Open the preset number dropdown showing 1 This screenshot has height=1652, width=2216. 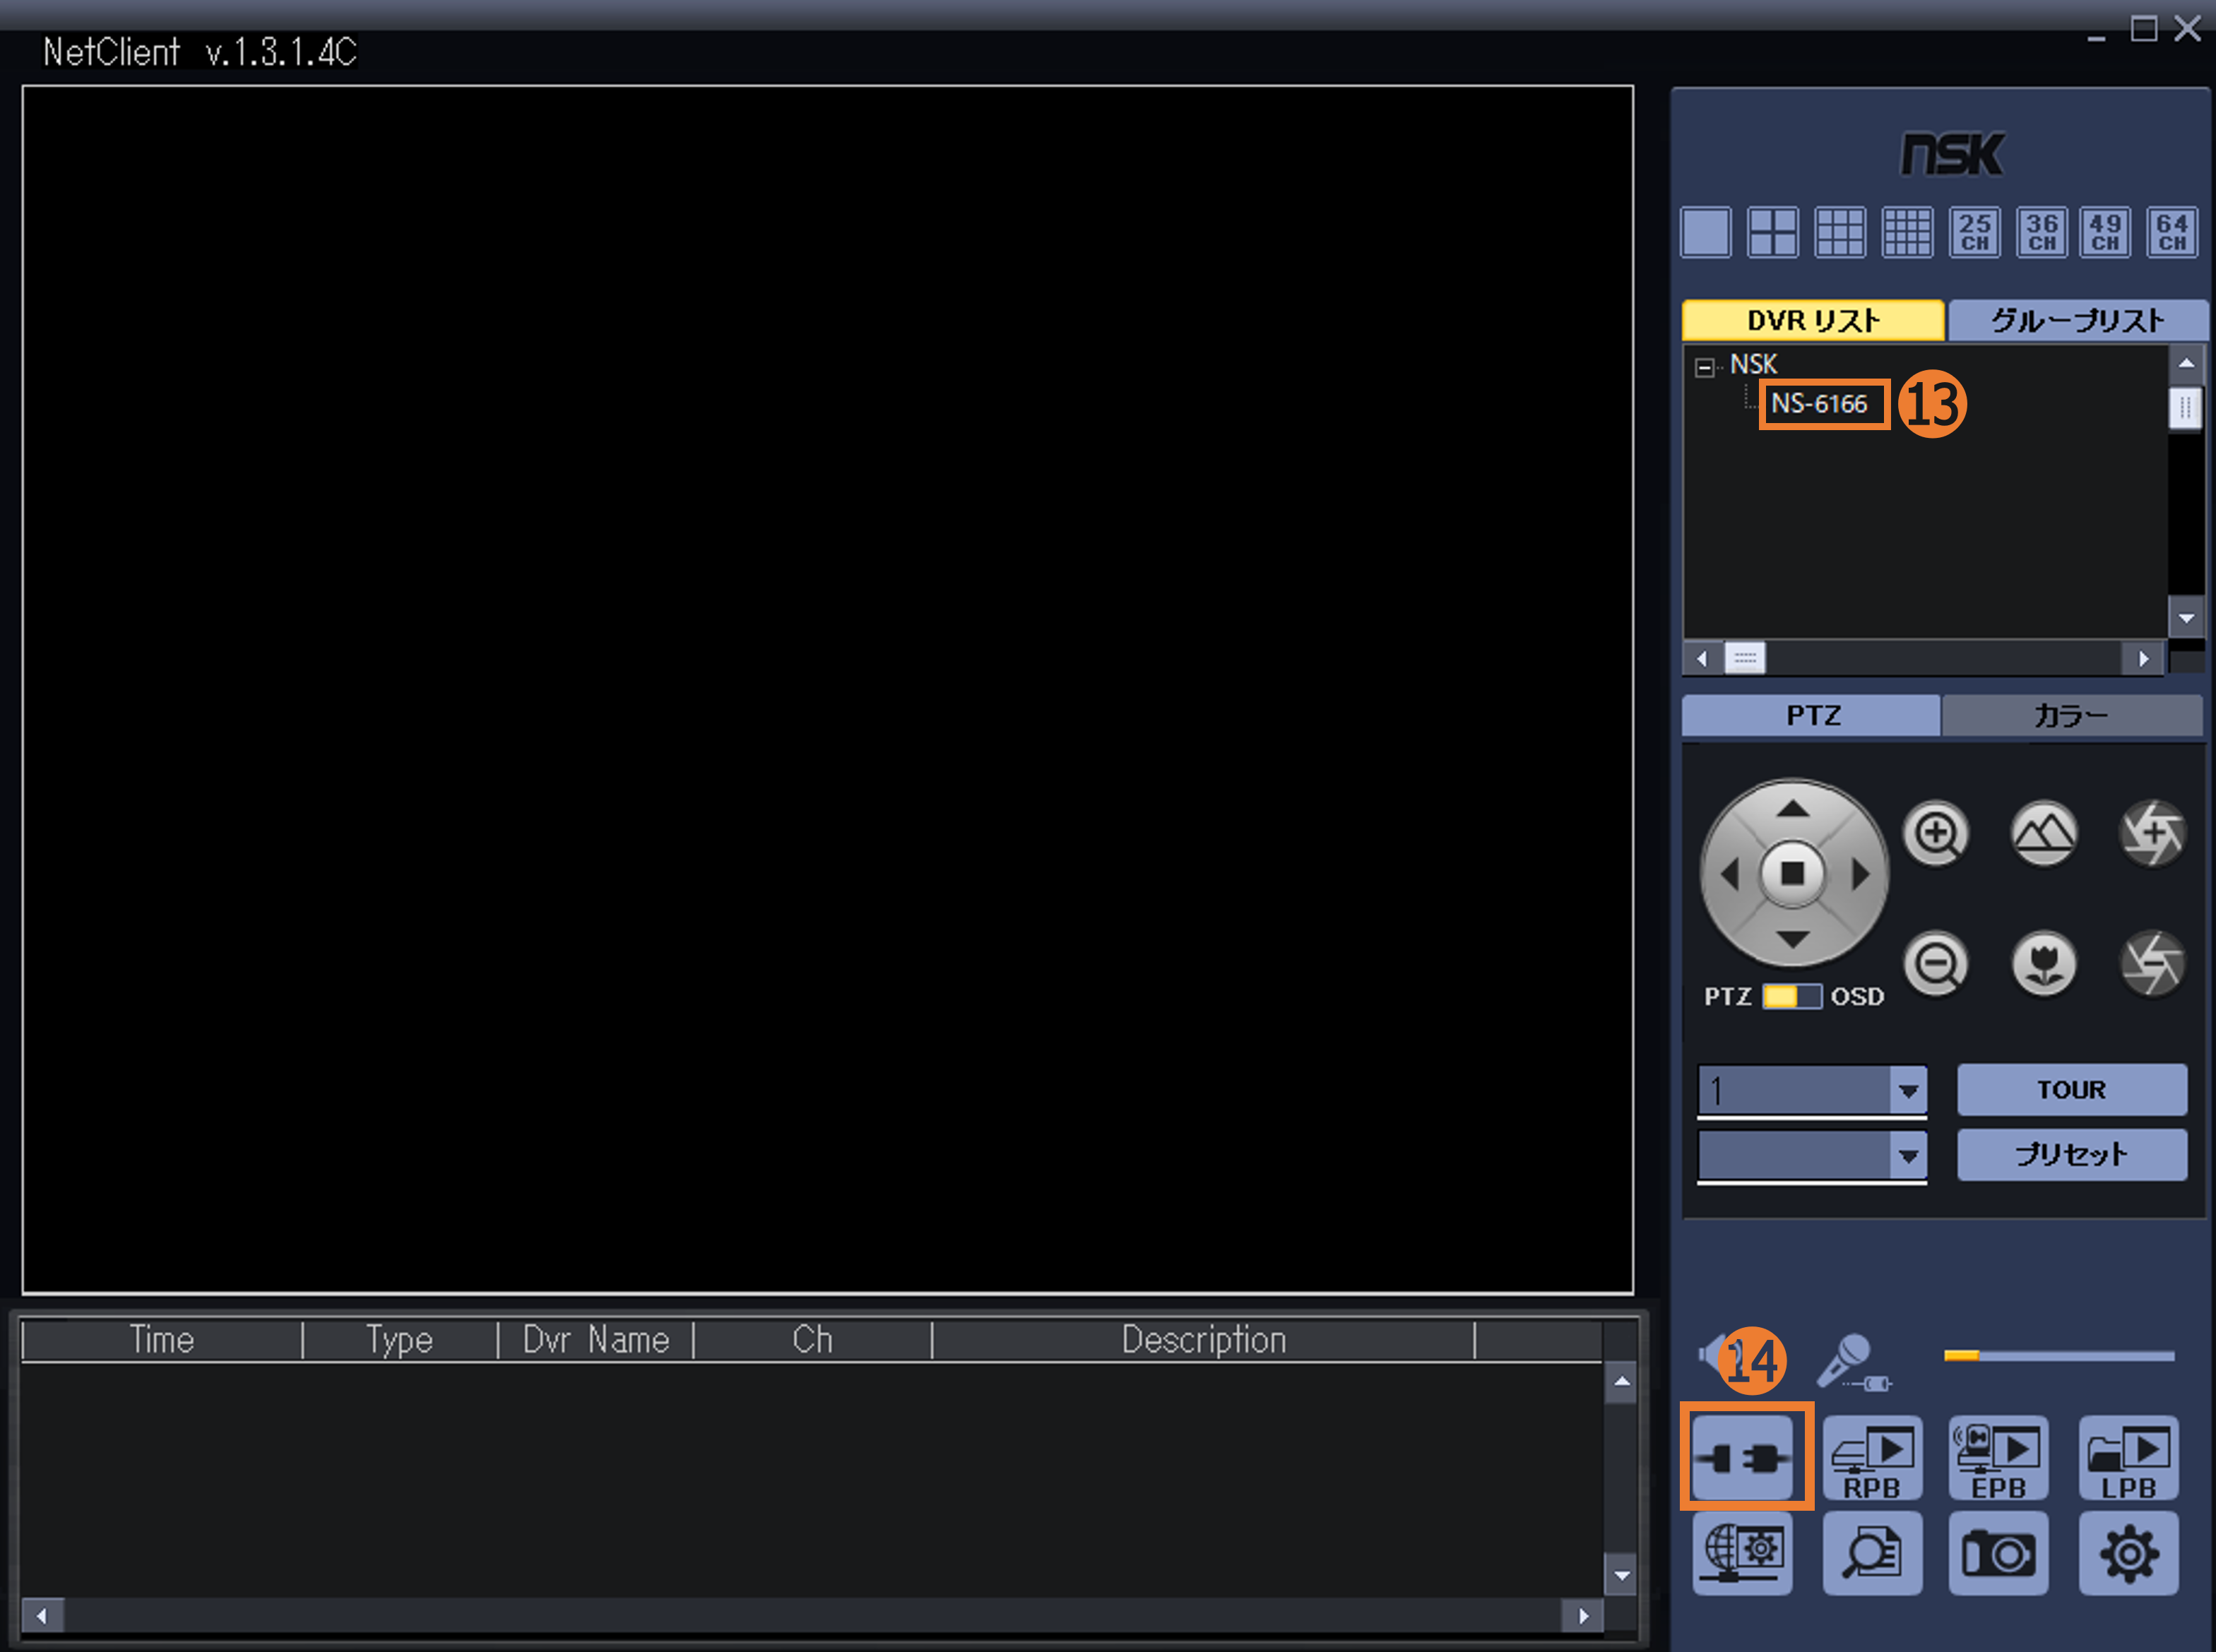coord(1908,1090)
